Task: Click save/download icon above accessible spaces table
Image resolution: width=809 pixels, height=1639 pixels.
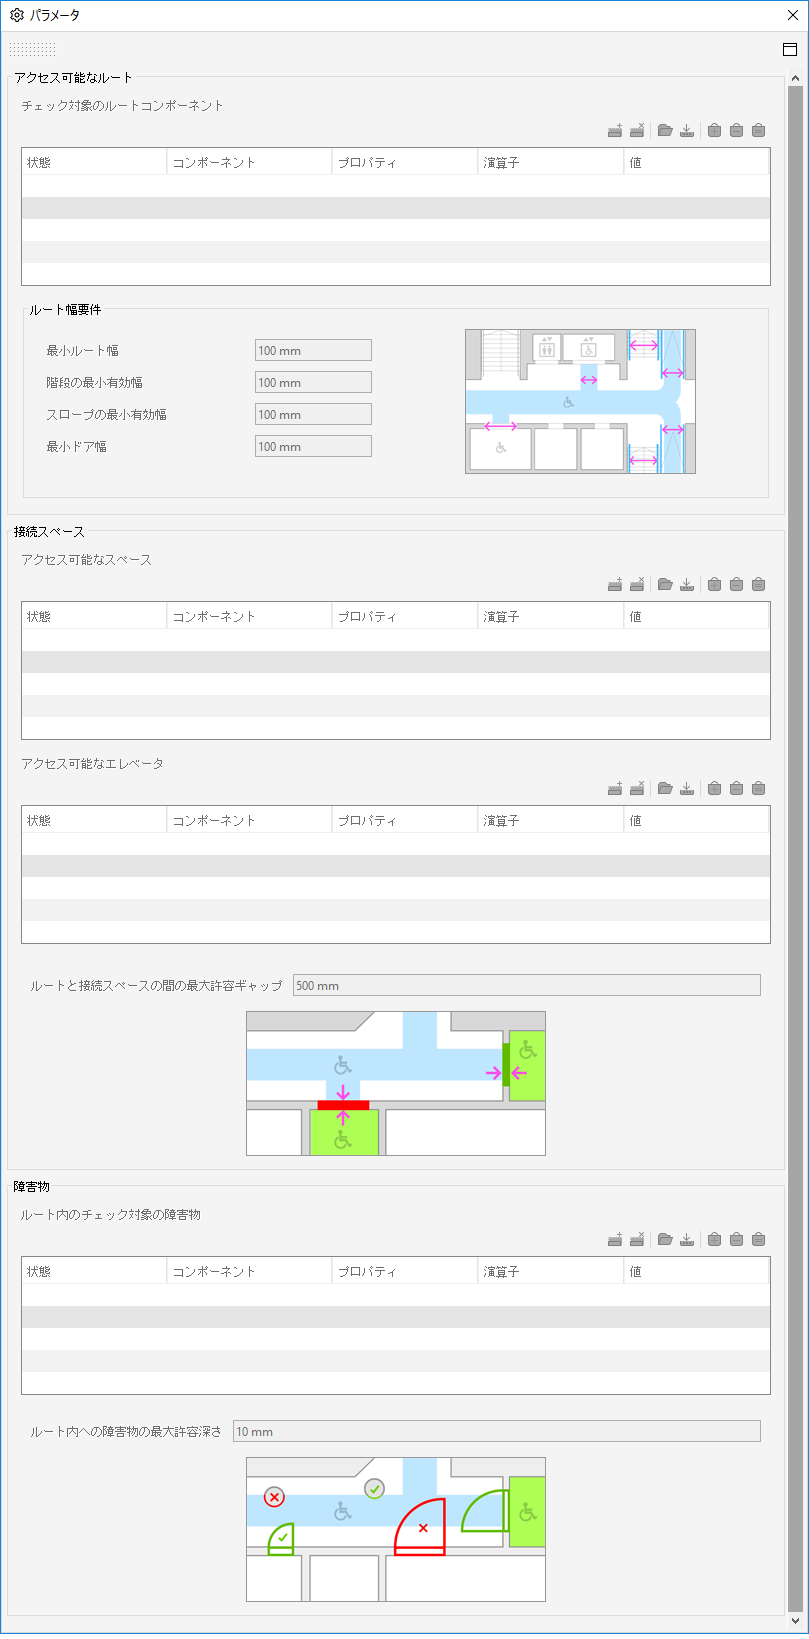Action: coord(687,584)
